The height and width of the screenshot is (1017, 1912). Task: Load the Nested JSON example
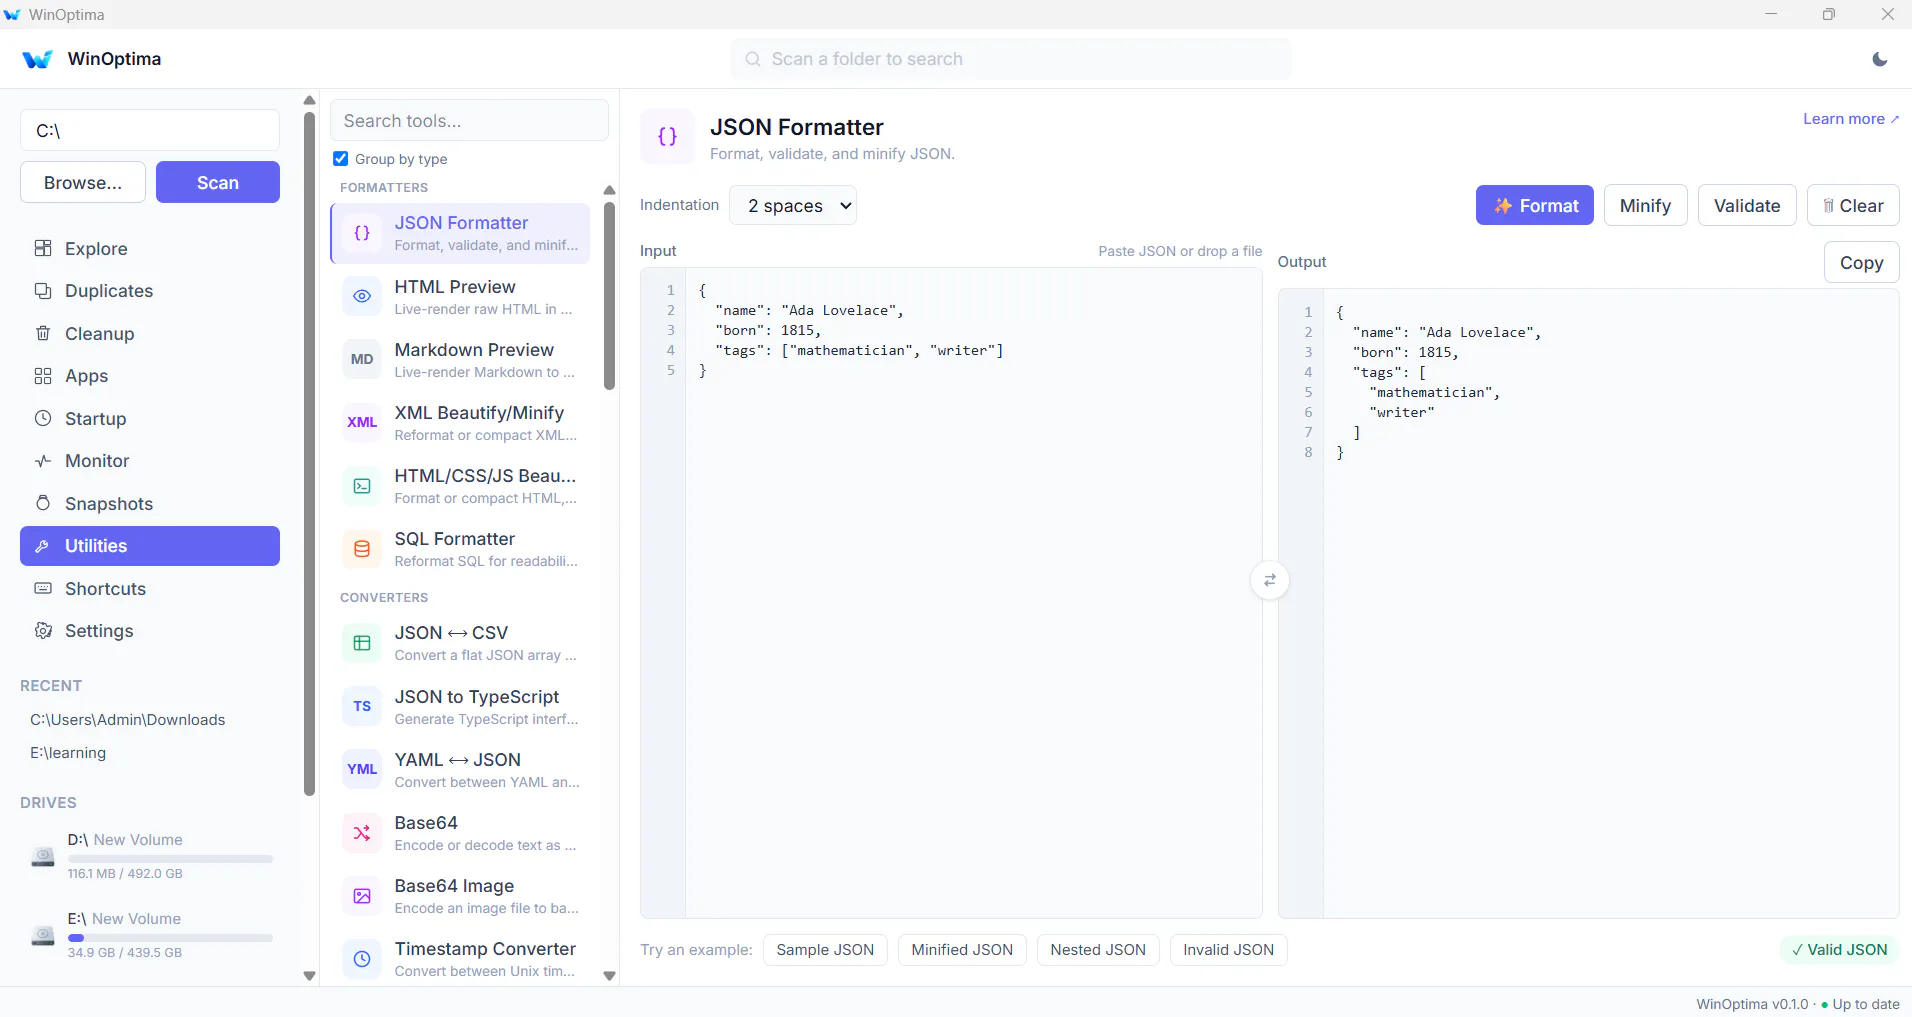click(x=1098, y=950)
